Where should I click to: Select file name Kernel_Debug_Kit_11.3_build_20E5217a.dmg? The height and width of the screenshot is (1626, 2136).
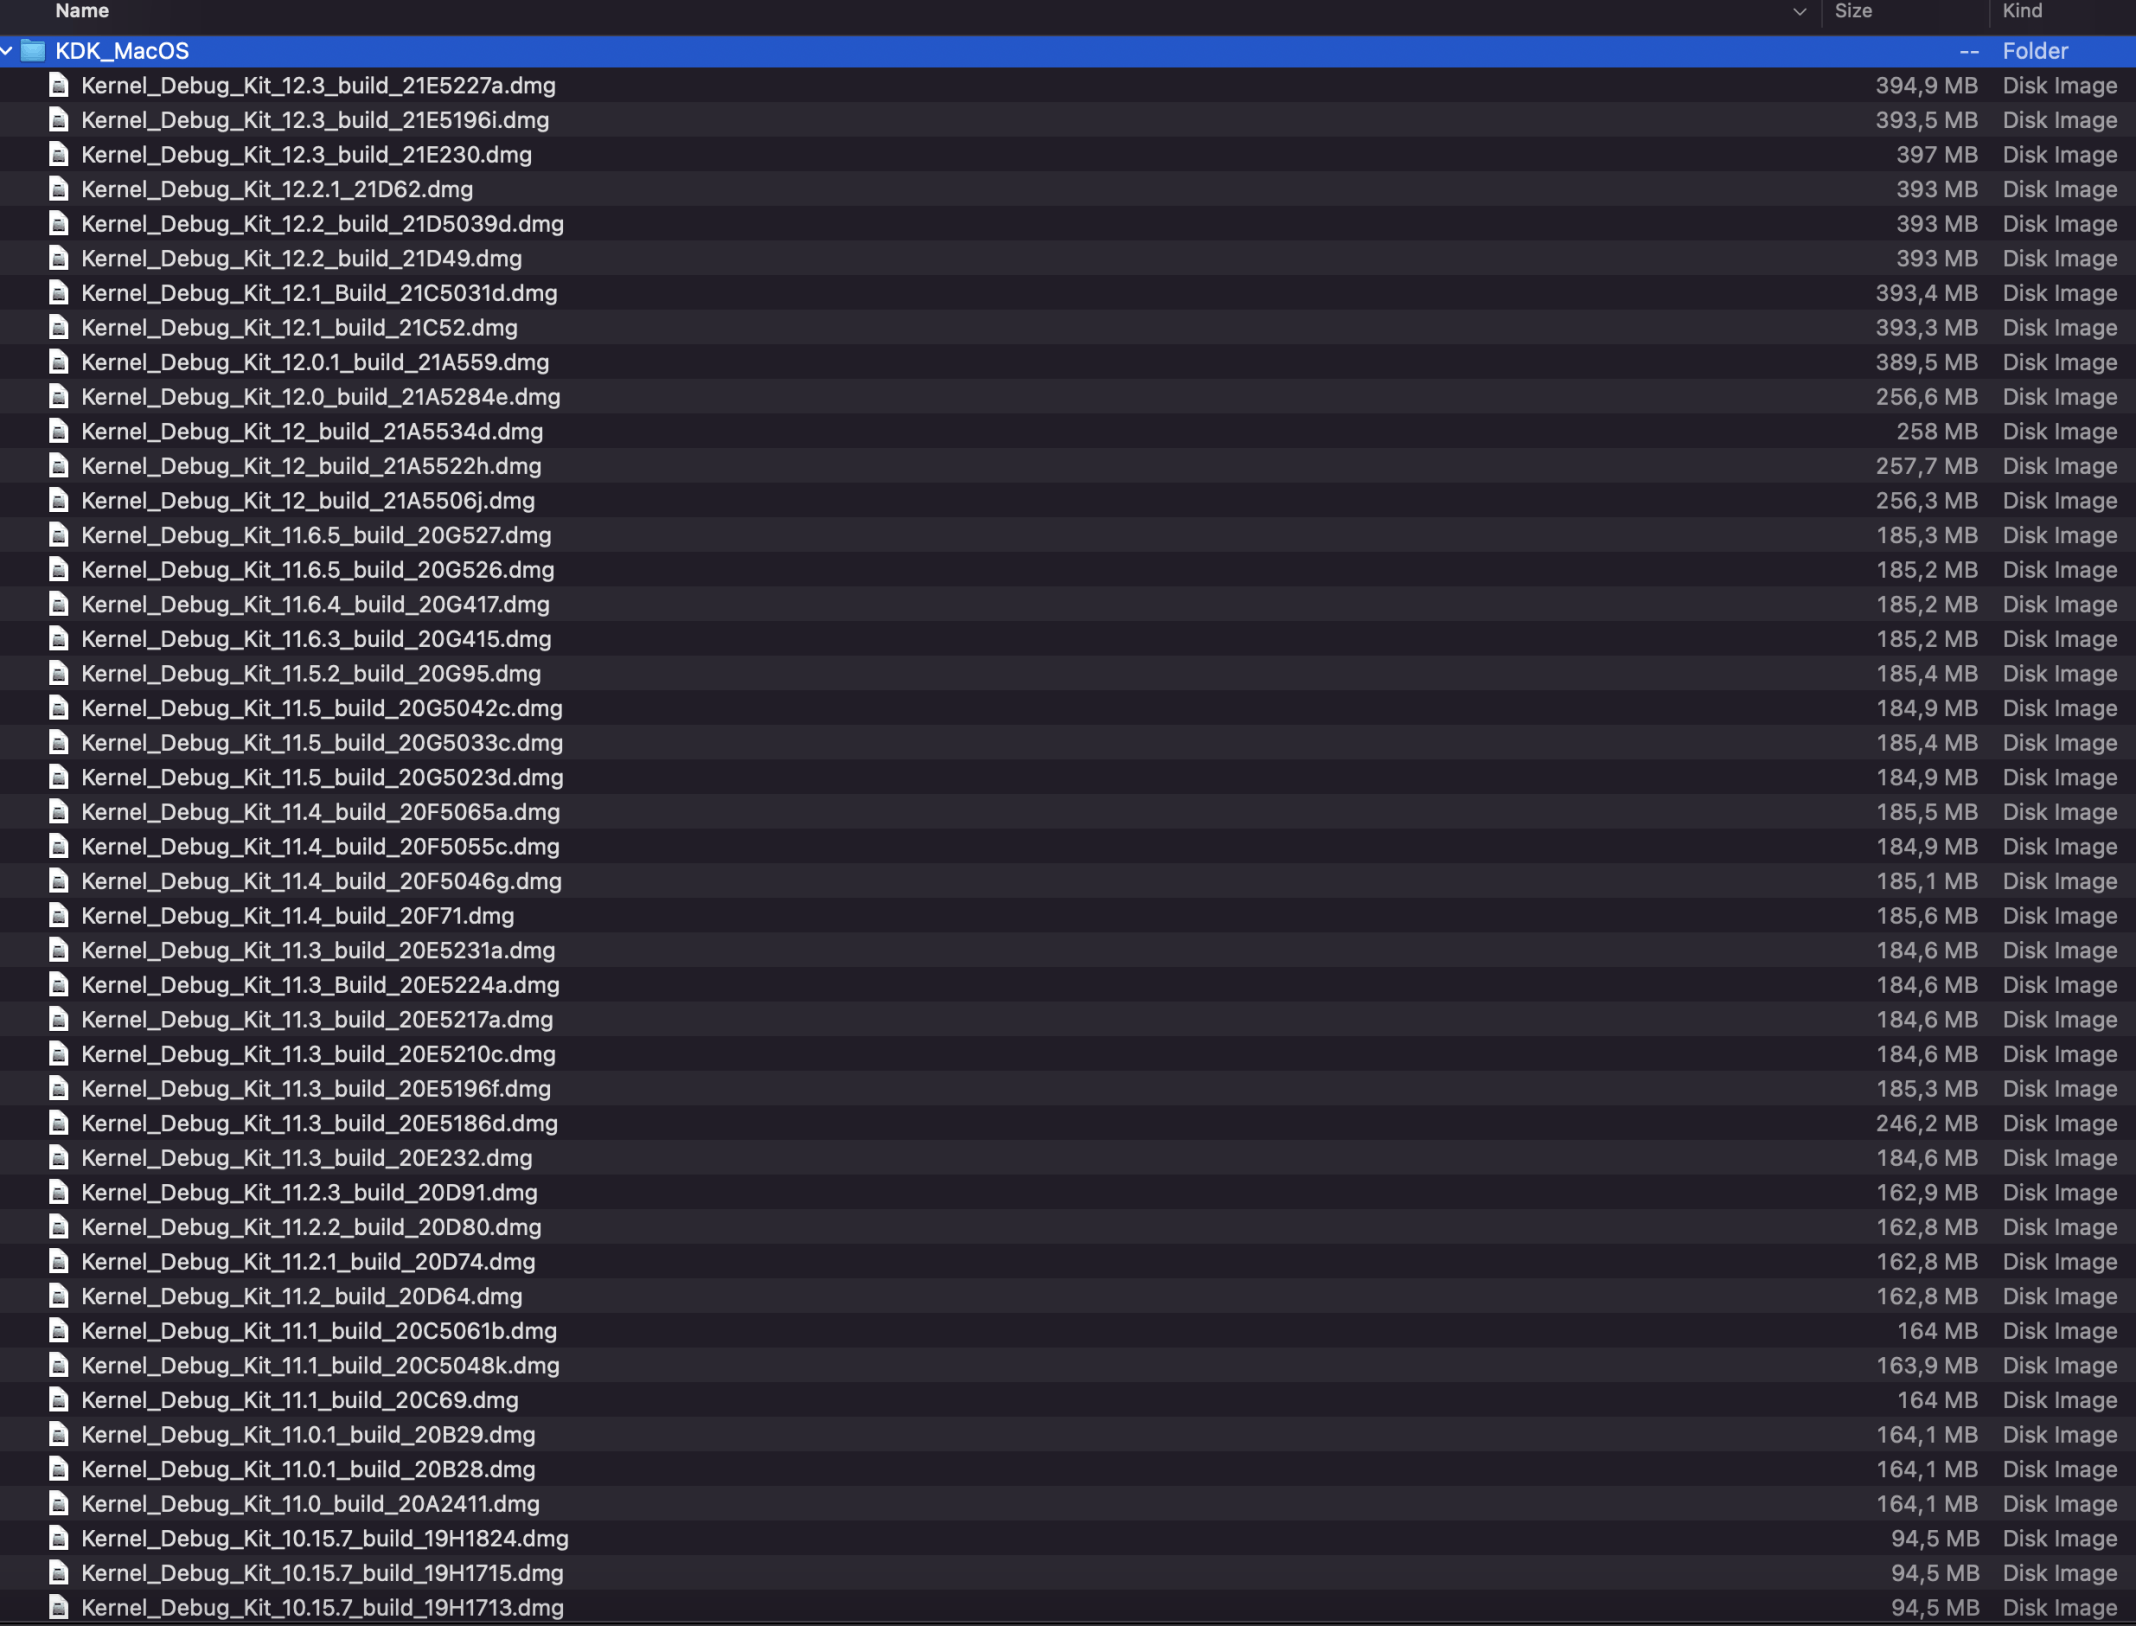coord(317,1020)
